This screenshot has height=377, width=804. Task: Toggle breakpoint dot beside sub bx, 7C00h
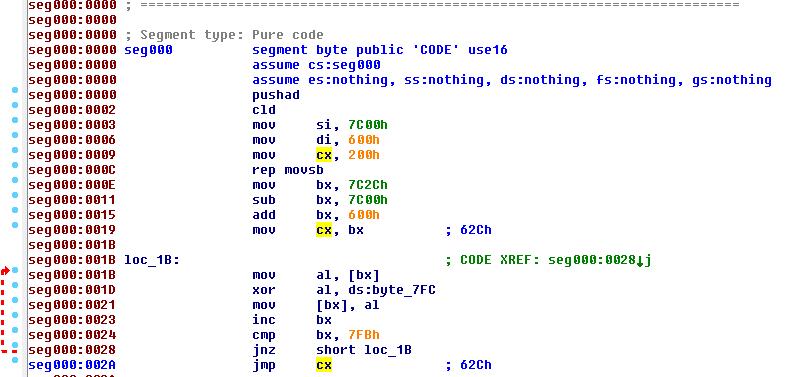[x=15, y=195]
